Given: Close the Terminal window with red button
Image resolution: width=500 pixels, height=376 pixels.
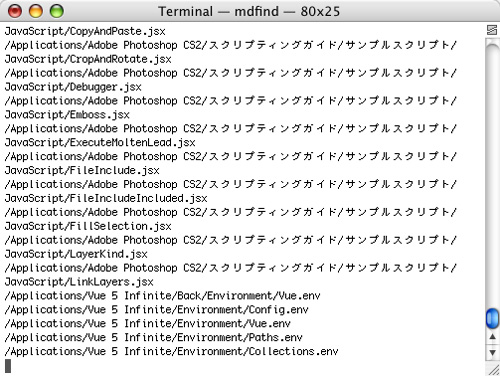Looking at the screenshot, I should pyautogui.click(x=15, y=11).
